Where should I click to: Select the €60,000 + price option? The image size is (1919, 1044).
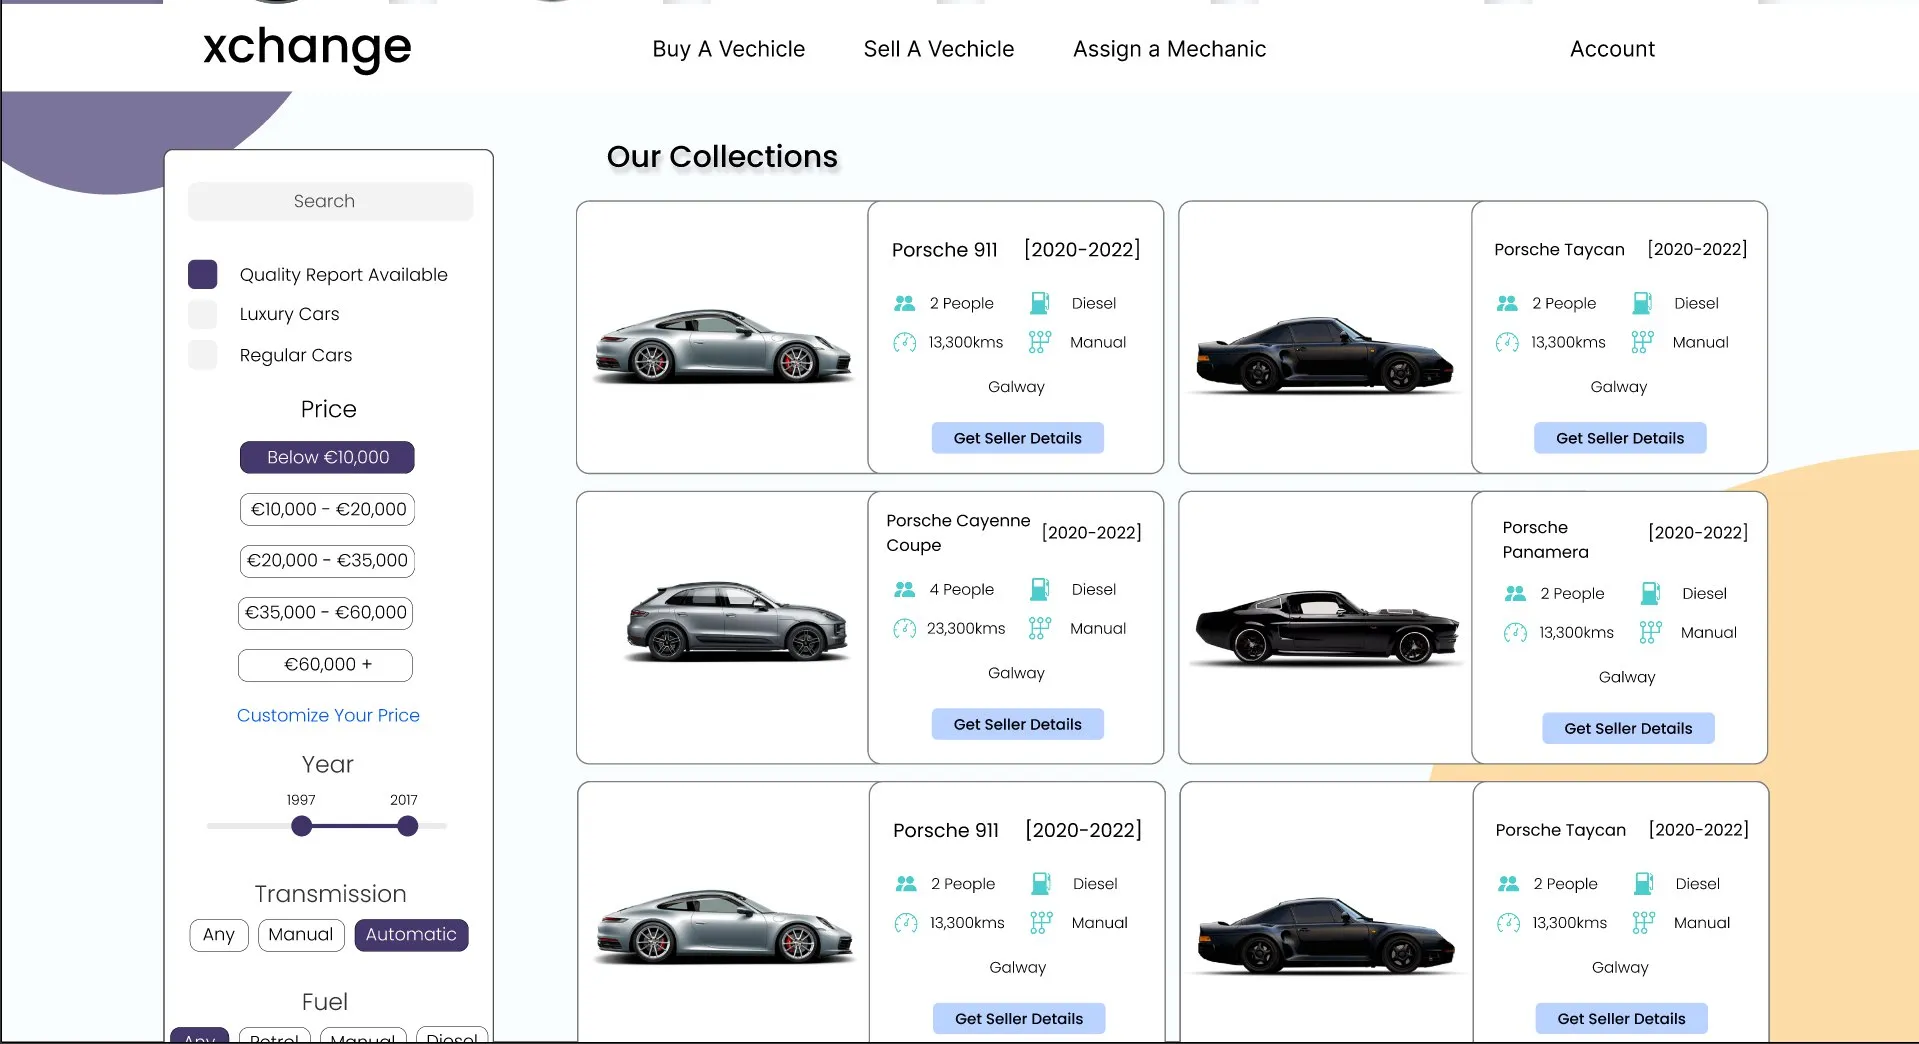[326, 665]
